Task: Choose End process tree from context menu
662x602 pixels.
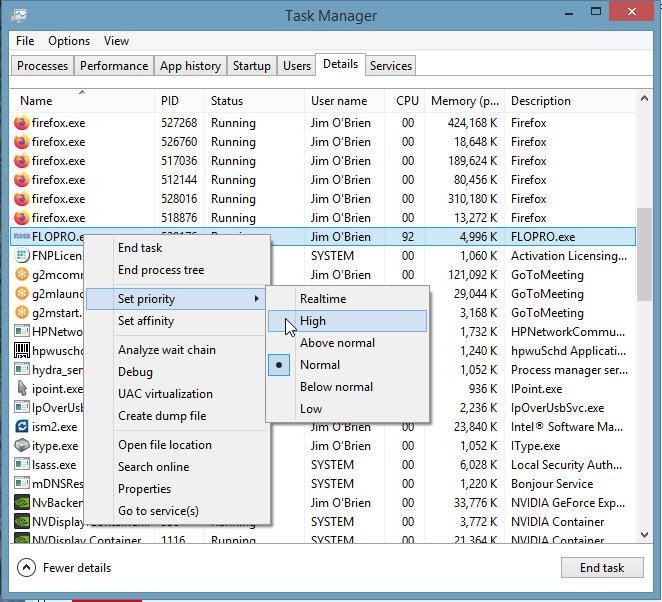Action: click(160, 270)
